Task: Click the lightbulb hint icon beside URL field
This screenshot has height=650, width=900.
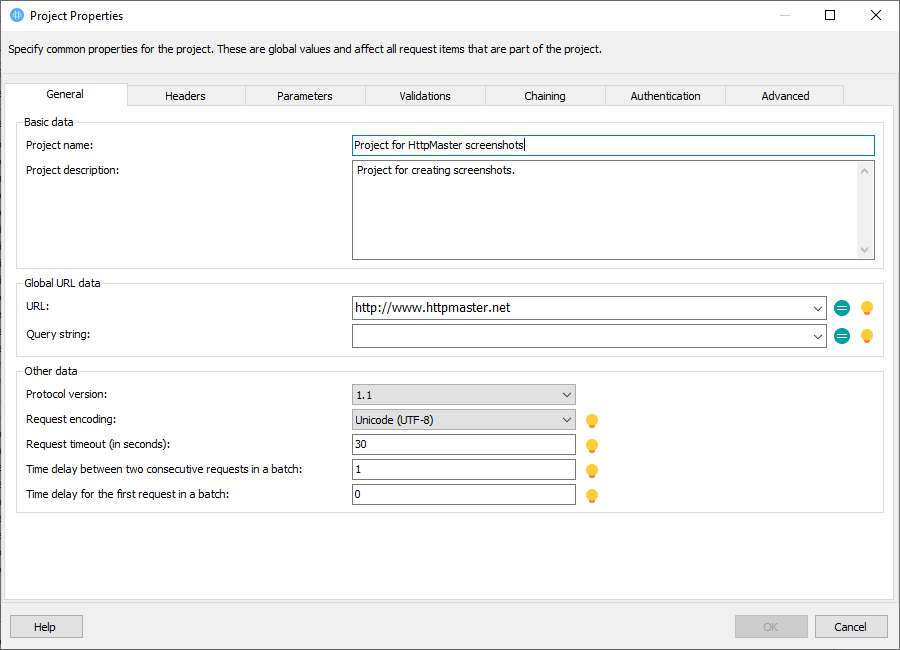Action: (x=867, y=308)
